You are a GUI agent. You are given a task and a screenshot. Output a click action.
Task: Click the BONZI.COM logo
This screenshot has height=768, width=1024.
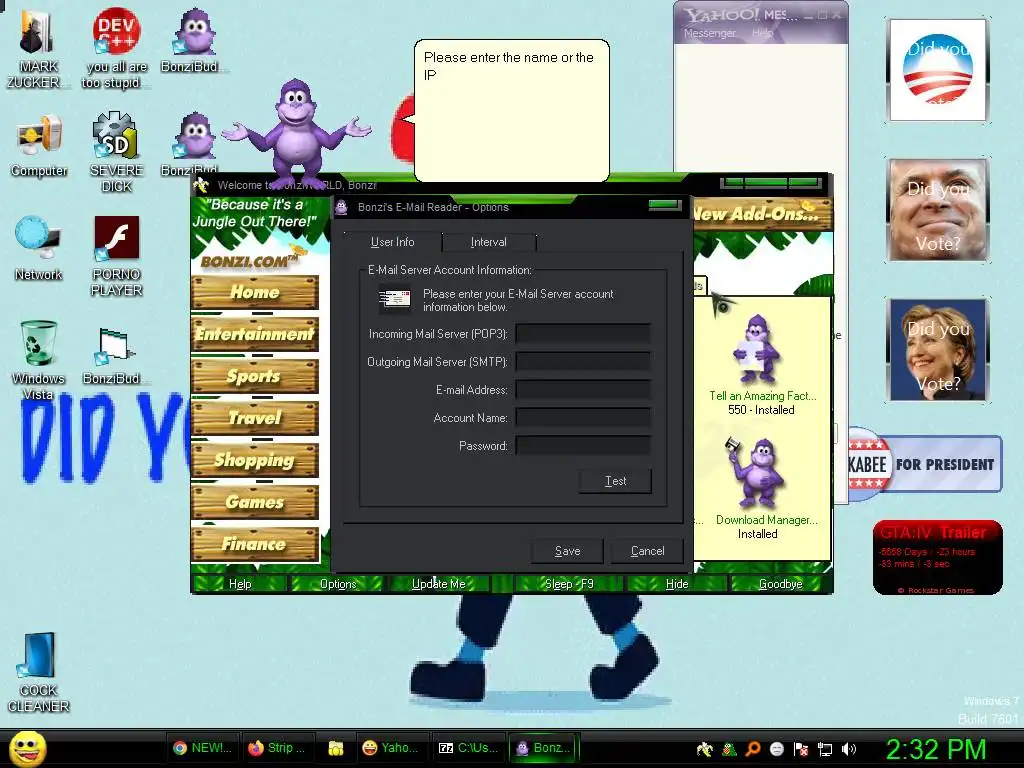coord(251,261)
